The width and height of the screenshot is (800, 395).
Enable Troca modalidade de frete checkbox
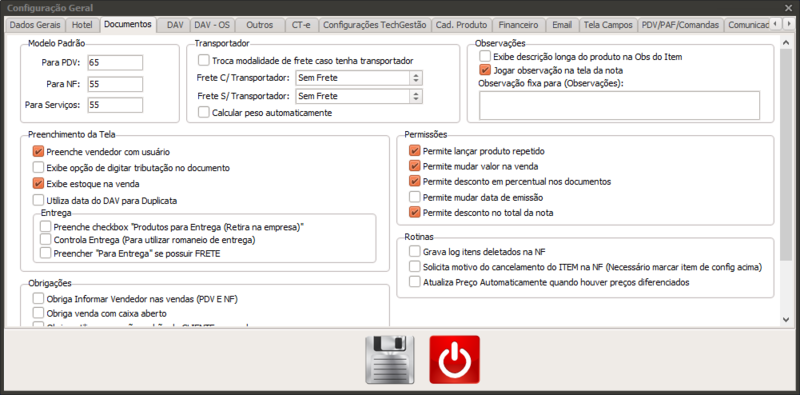pyautogui.click(x=204, y=60)
